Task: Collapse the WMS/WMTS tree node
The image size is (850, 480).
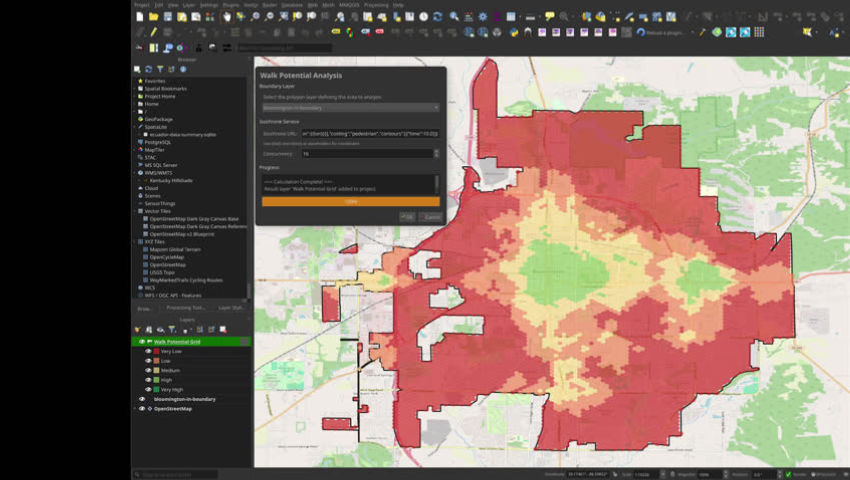Action: pos(135,172)
